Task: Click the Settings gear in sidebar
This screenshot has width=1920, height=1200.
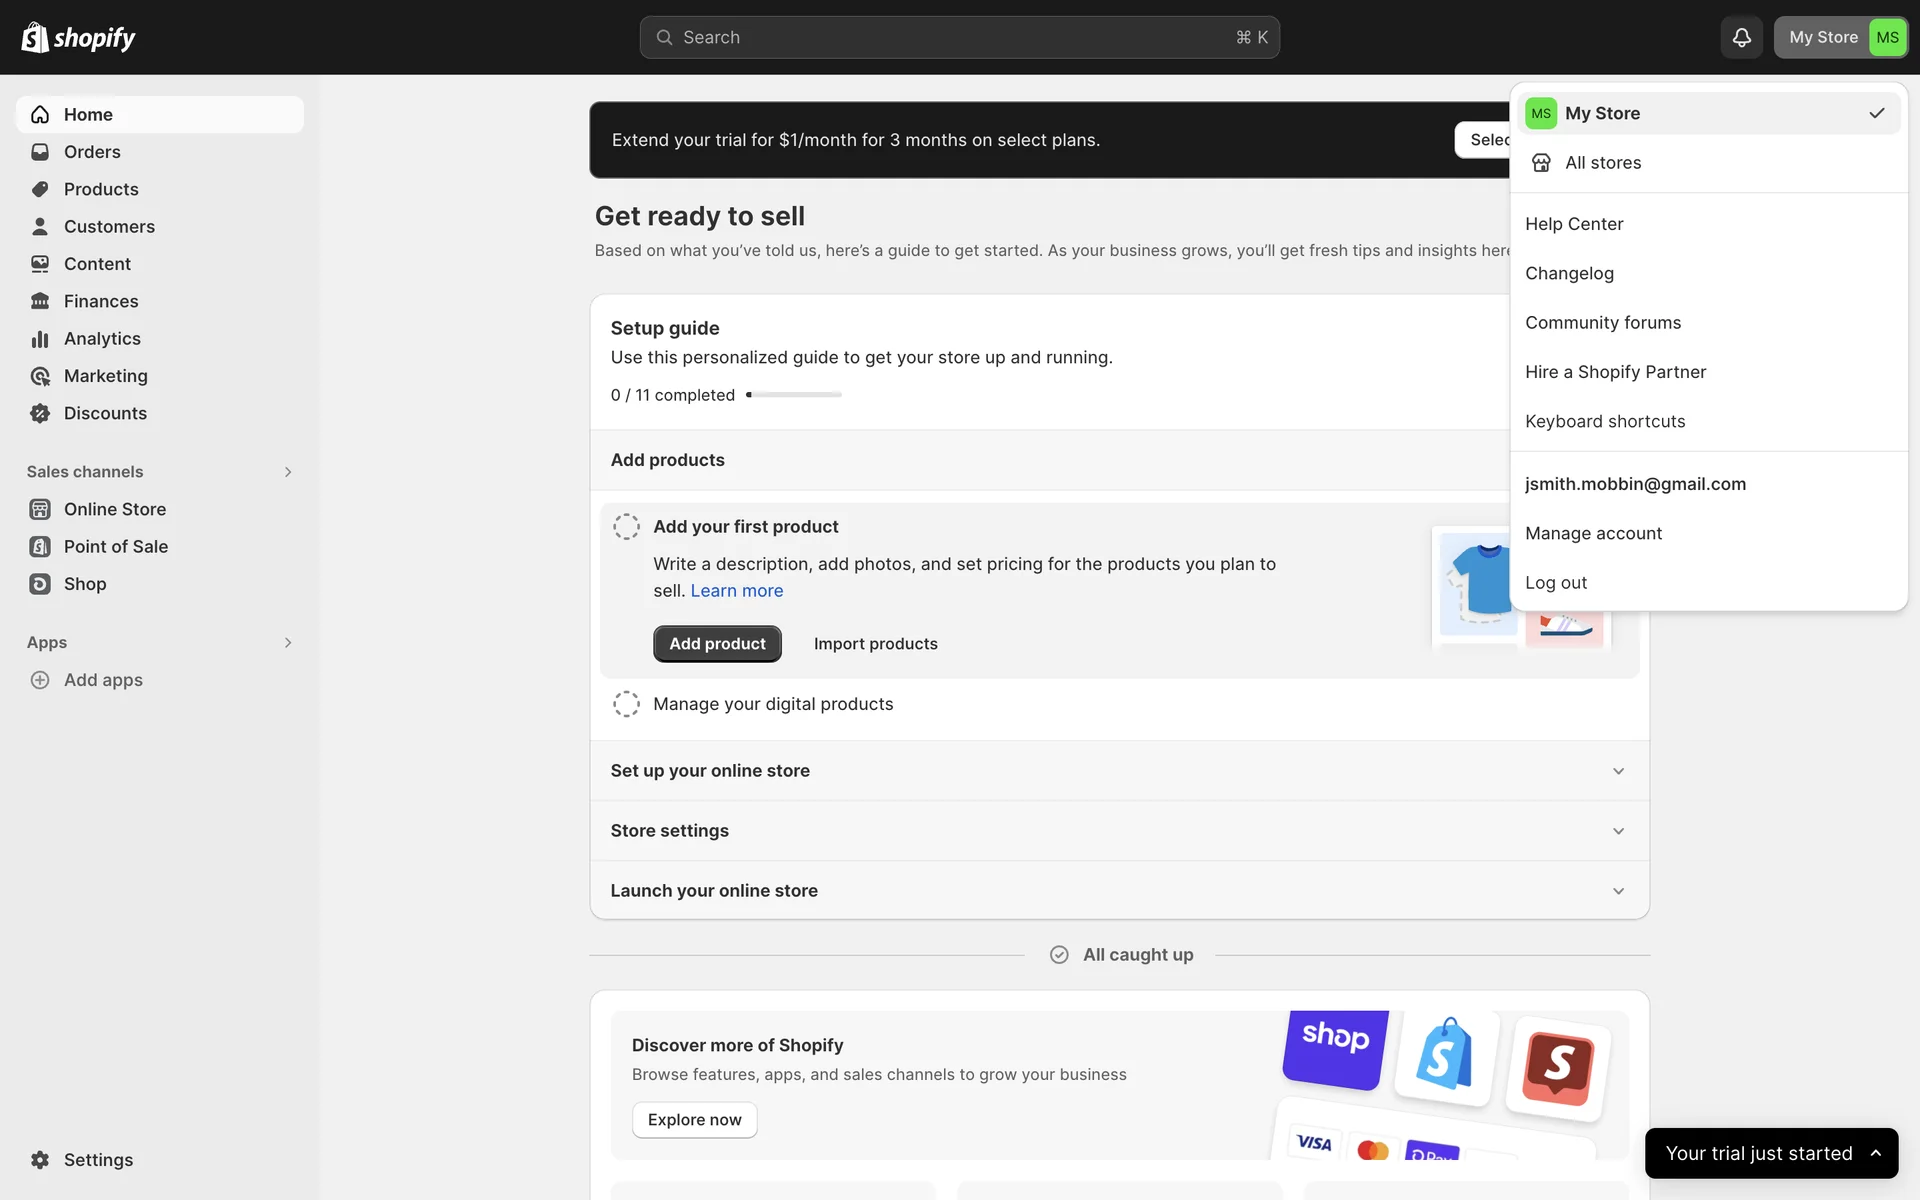Action: [40, 1159]
